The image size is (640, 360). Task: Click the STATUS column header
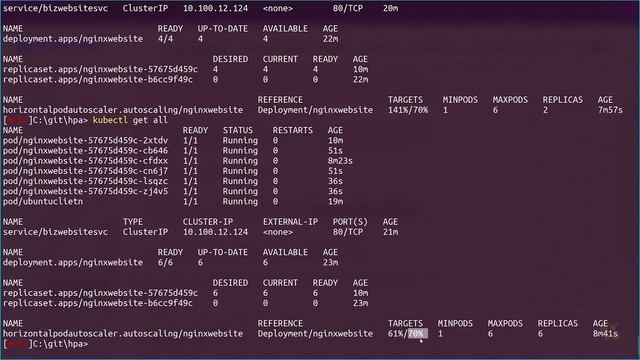click(238, 130)
